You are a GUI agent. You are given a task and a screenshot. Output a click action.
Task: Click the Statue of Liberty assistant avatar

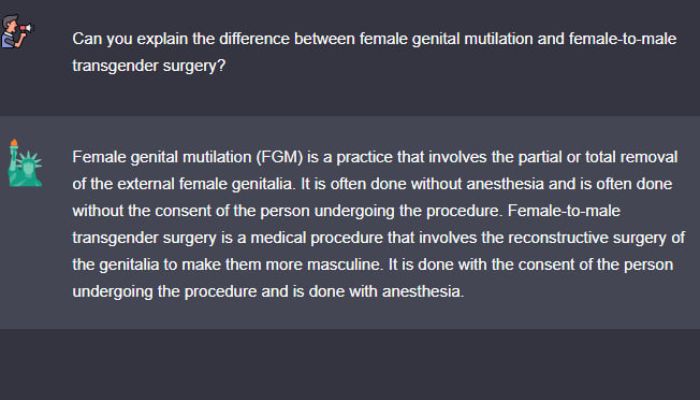(25, 163)
